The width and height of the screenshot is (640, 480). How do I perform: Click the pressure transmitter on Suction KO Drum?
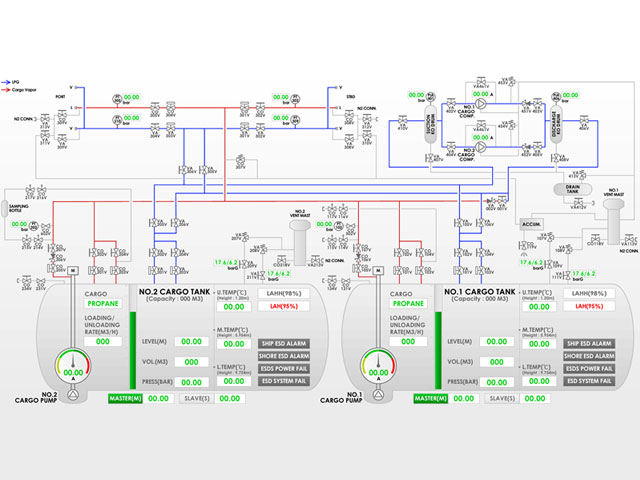tap(430, 97)
